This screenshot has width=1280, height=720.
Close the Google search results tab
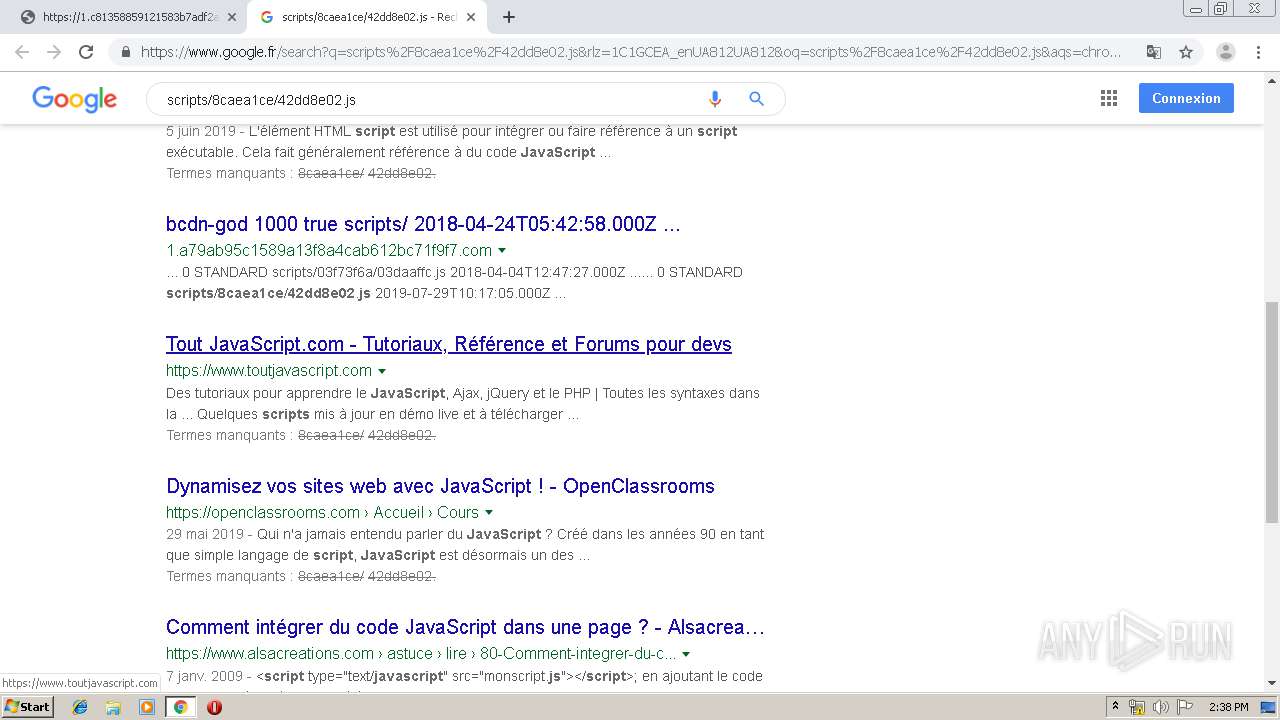click(x=471, y=17)
